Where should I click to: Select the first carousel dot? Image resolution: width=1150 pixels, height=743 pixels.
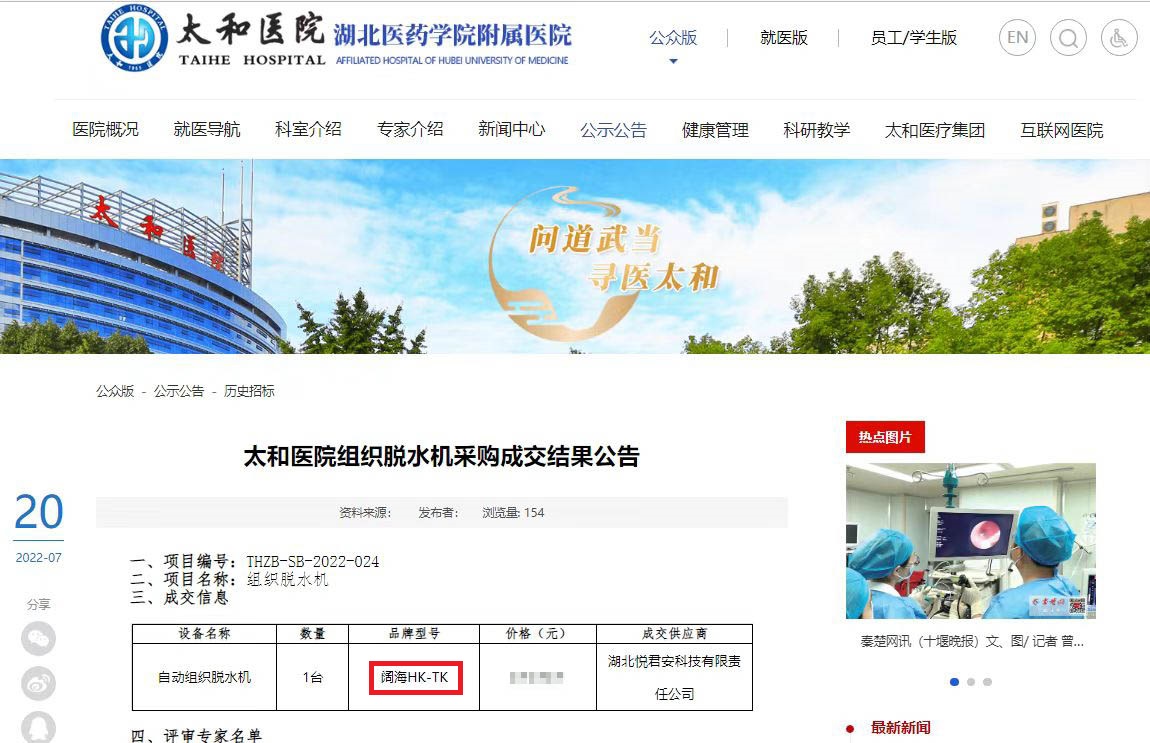954,682
